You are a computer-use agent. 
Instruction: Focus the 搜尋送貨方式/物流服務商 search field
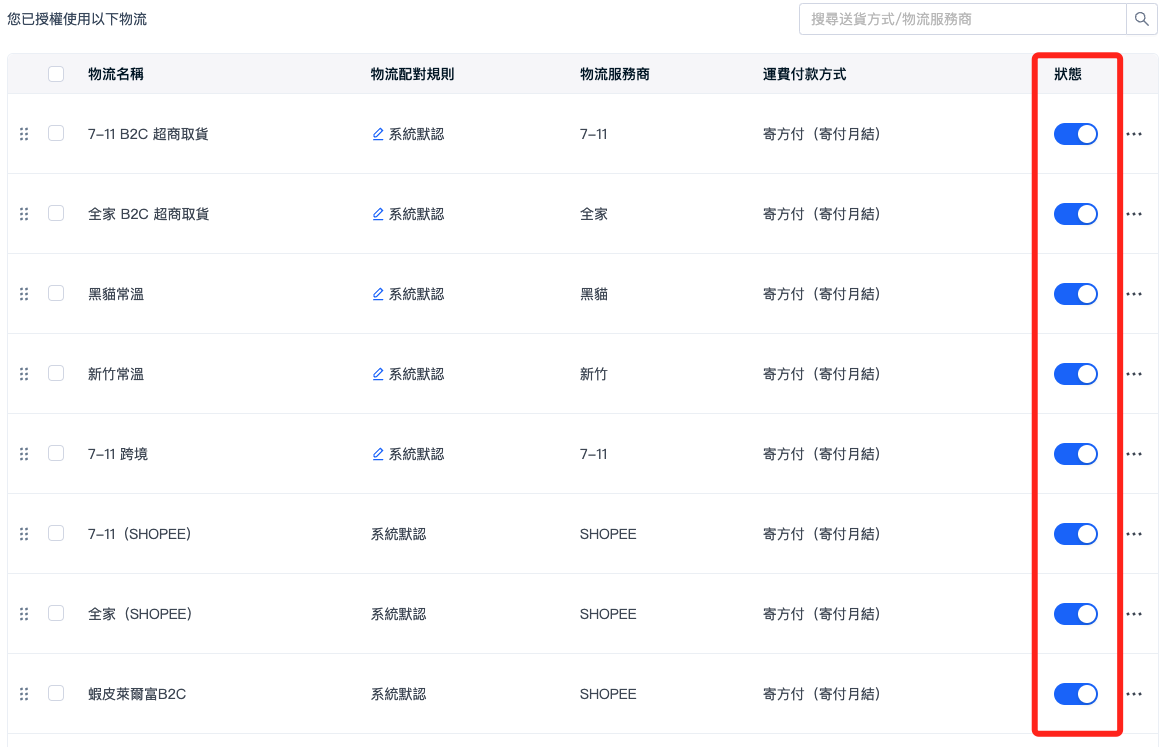tap(963, 19)
